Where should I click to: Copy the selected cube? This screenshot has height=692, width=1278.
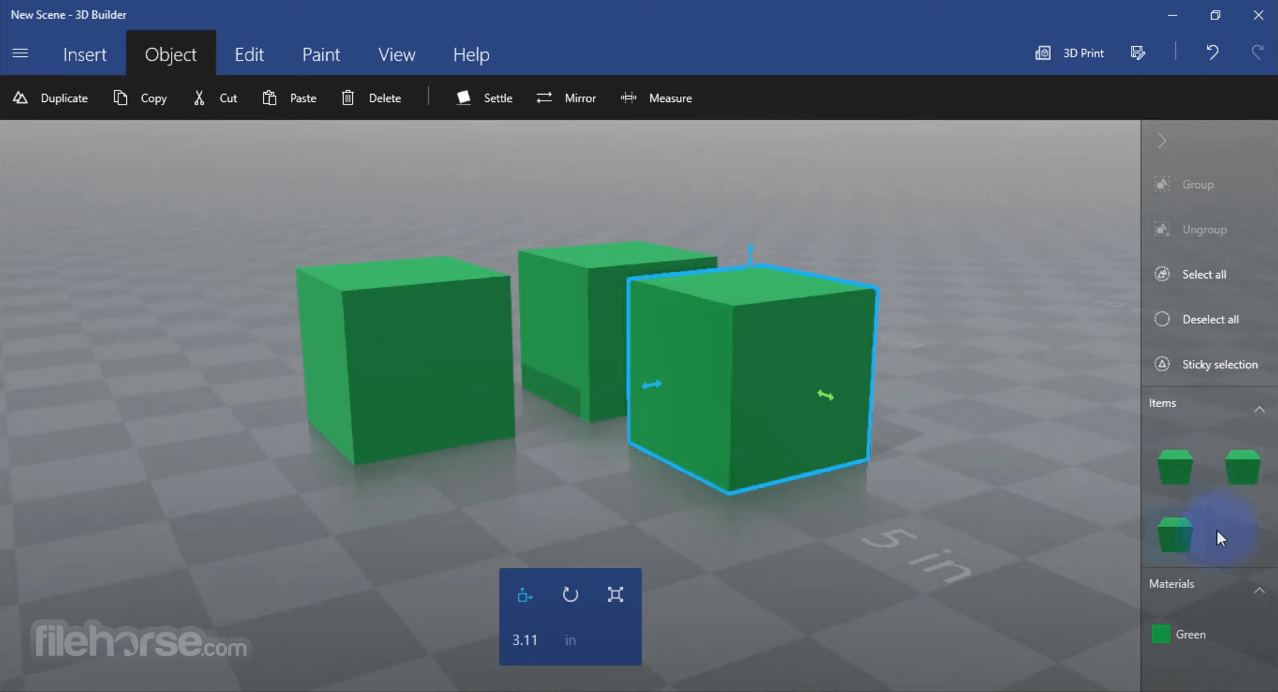click(140, 98)
